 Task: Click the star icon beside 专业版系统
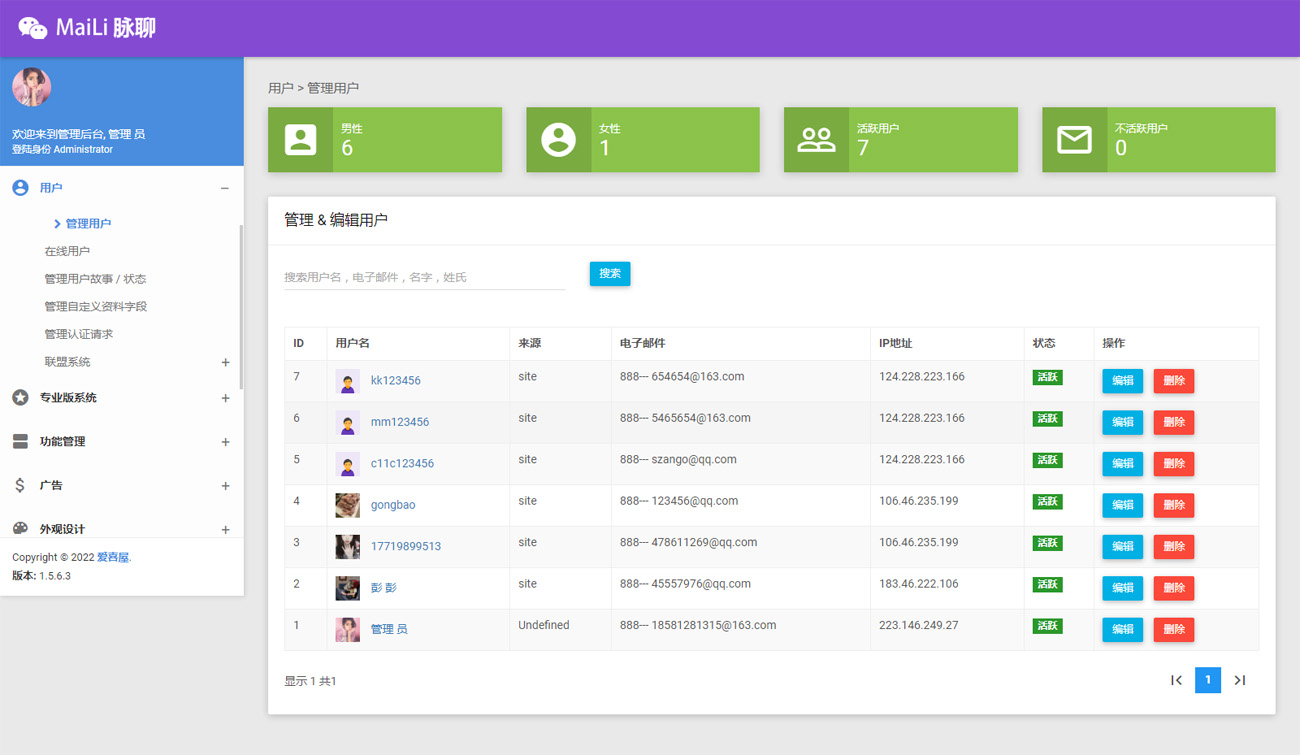coord(18,397)
